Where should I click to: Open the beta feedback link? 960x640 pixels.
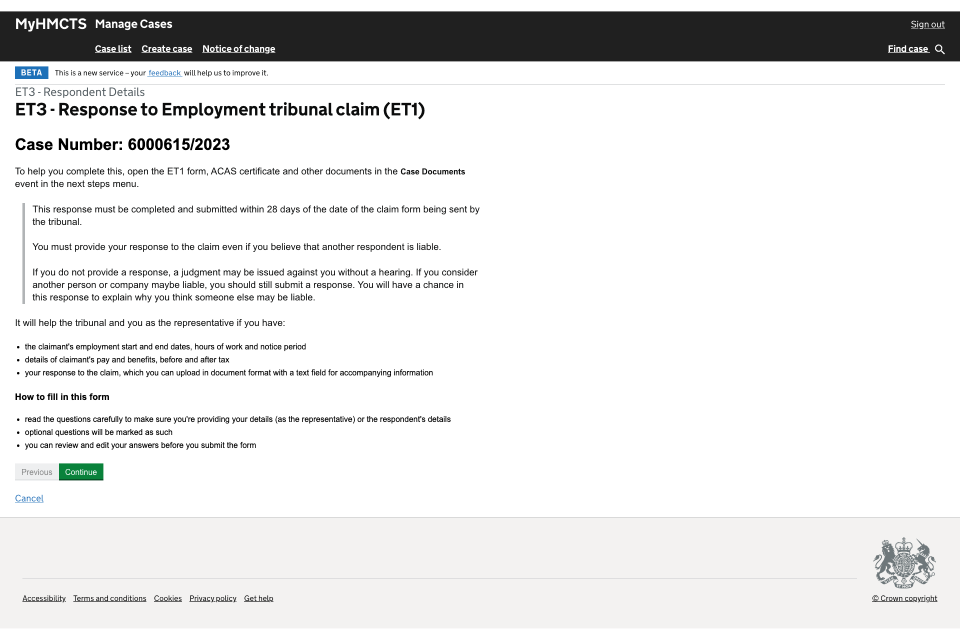165,73
